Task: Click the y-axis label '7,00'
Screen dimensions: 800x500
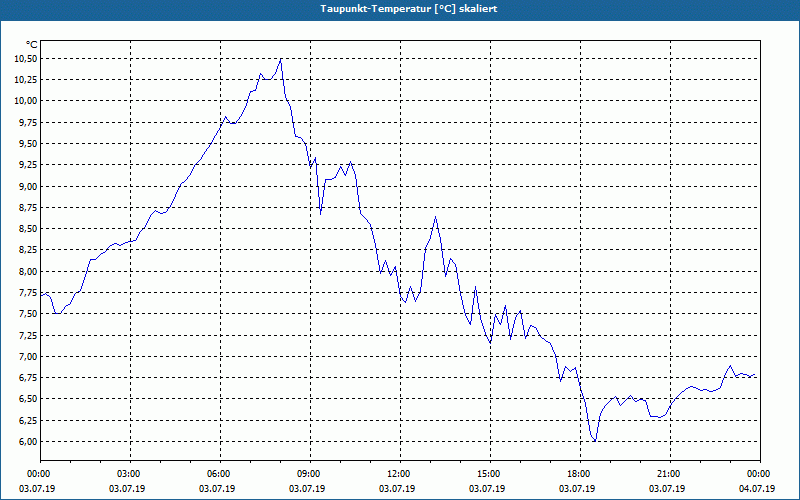Action: (28, 357)
